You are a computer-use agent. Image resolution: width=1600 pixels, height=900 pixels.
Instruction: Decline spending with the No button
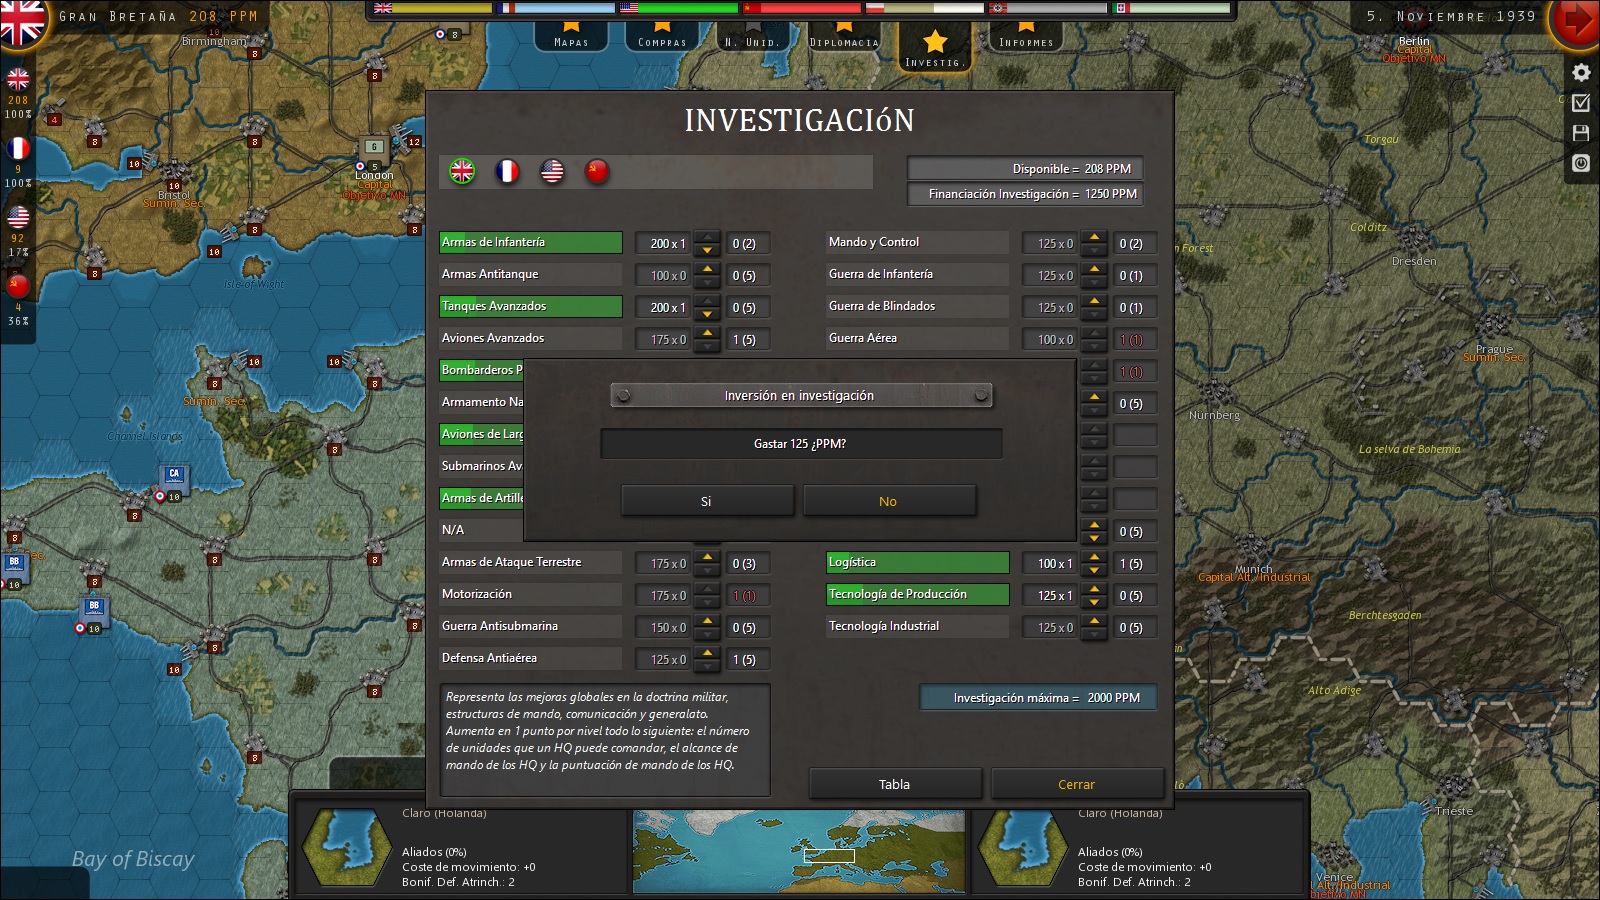tap(889, 501)
